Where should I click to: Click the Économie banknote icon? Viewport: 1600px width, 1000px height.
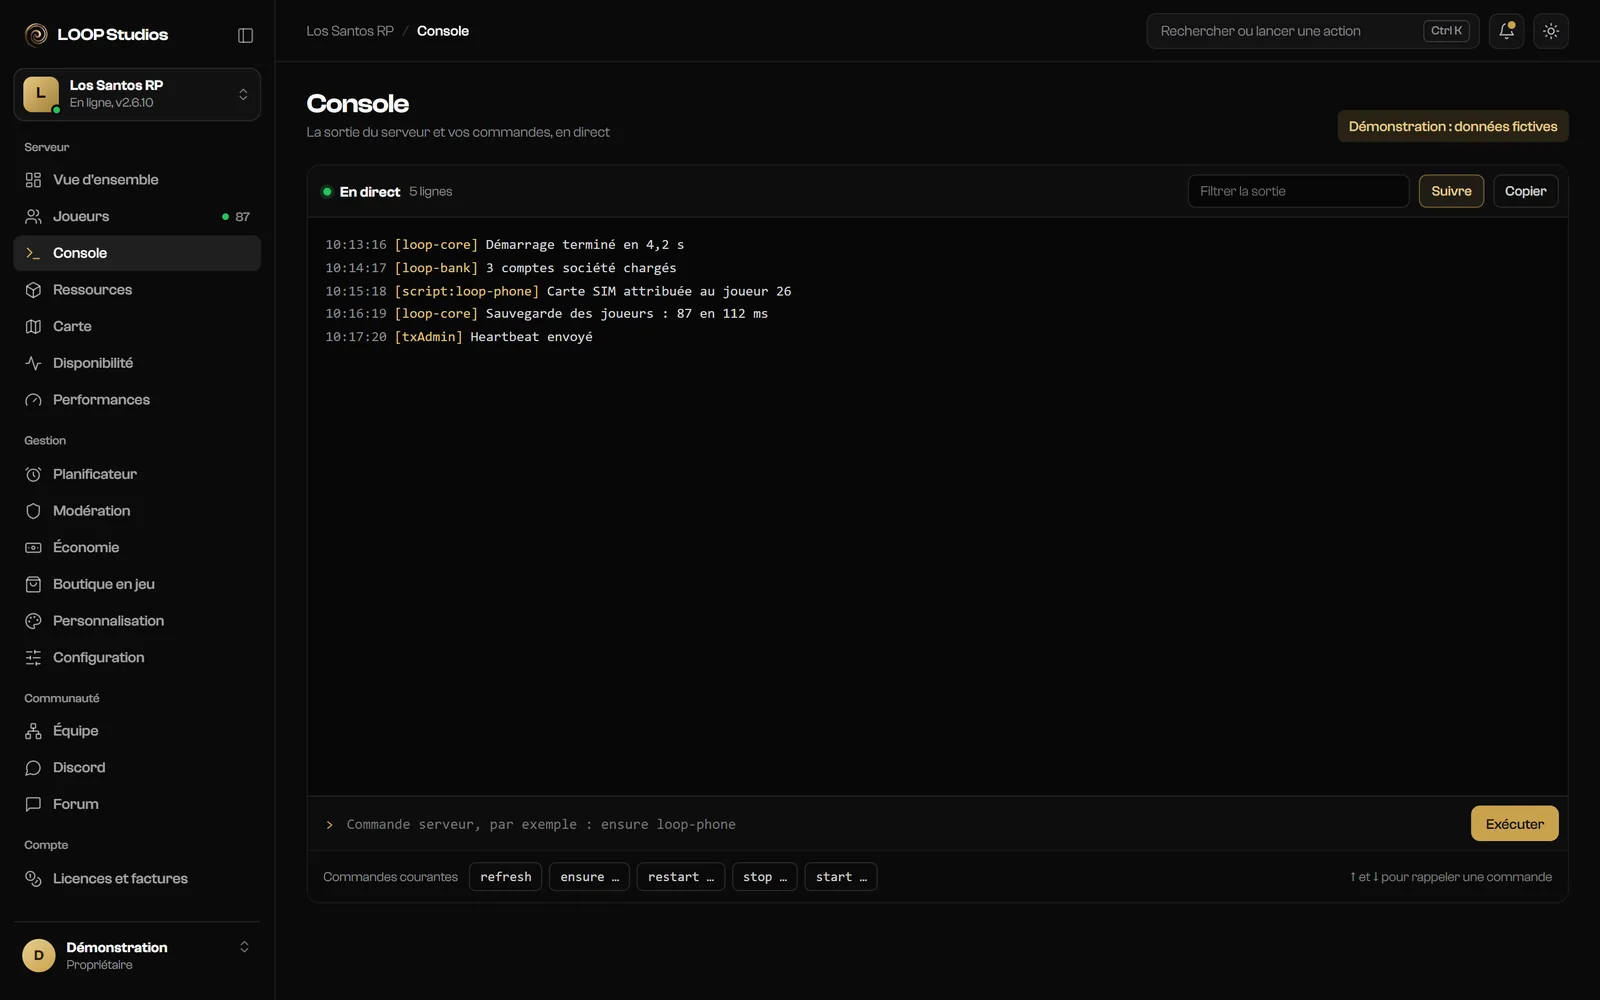pos(33,548)
